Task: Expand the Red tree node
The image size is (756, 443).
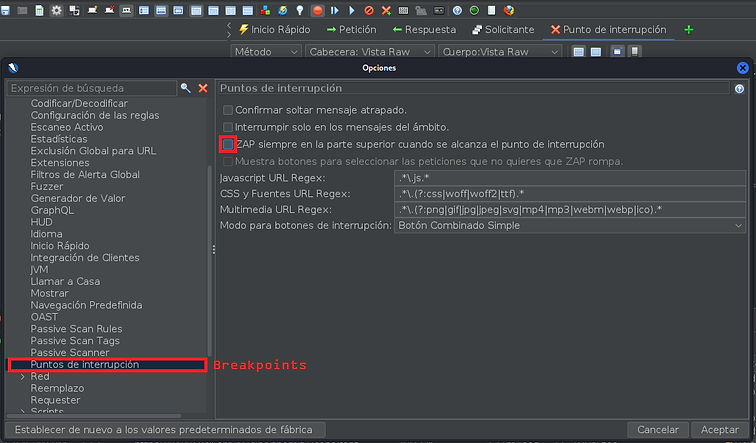Action: click(x=23, y=376)
